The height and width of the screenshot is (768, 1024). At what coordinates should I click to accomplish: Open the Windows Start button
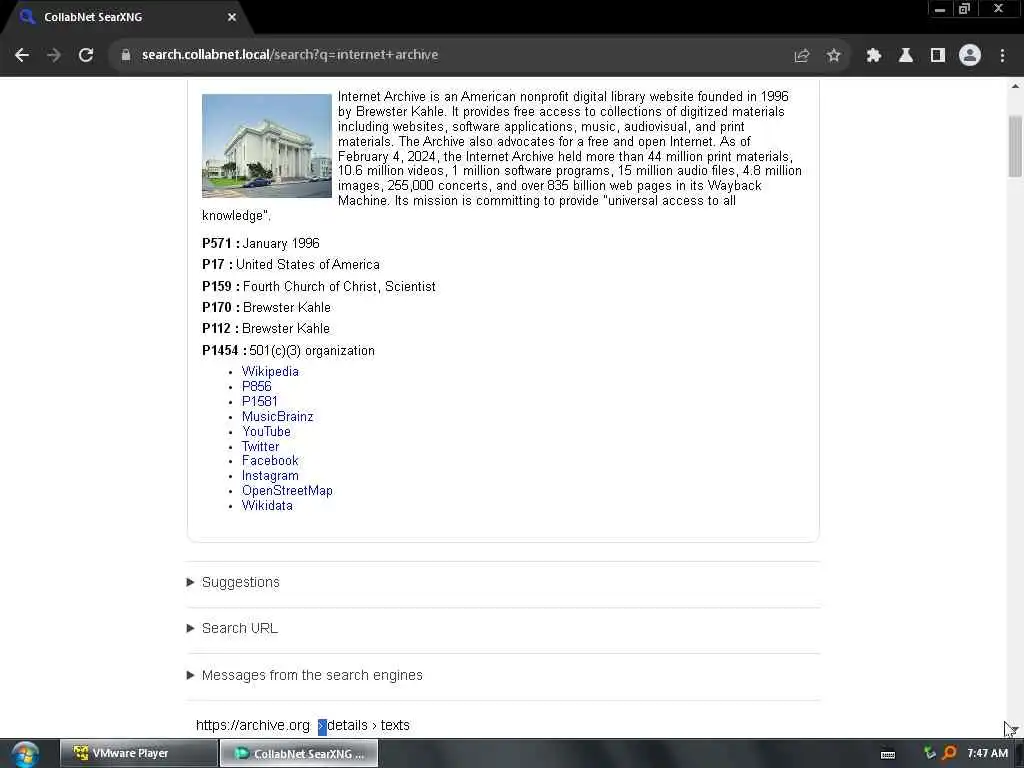pyautogui.click(x=25, y=754)
